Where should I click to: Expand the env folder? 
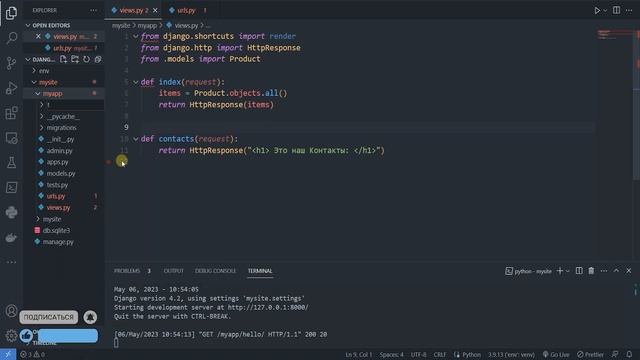click(34, 71)
